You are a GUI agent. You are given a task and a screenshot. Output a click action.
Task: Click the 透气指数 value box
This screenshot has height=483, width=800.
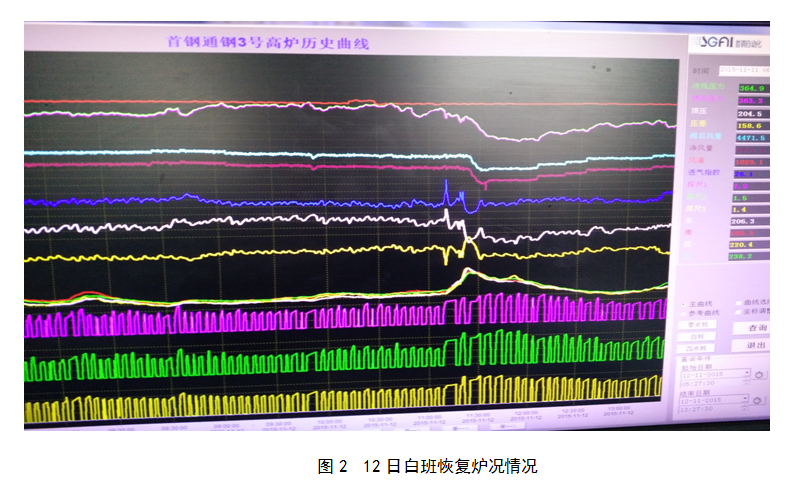click(x=752, y=174)
